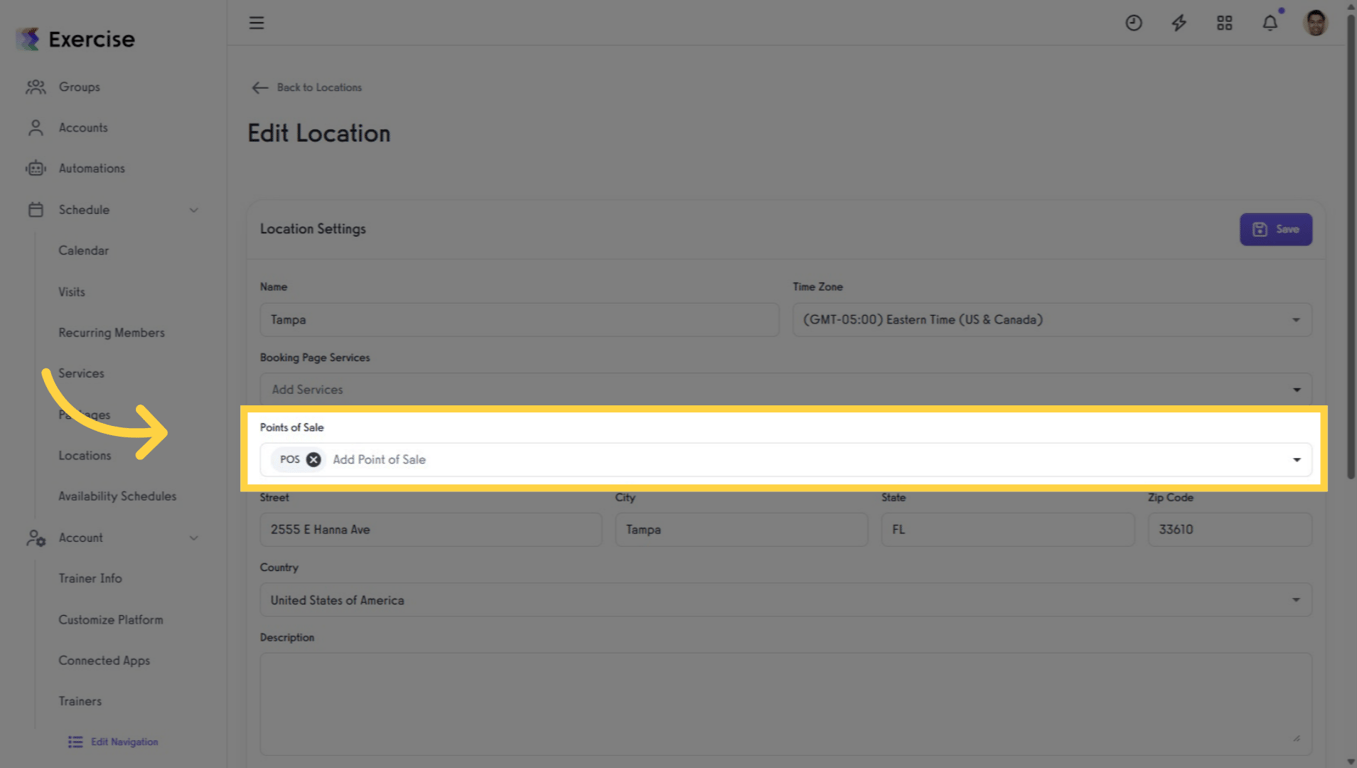Click the back arrow icon to Locations
The height and width of the screenshot is (768, 1357).
pyautogui.click(x=260, y=88)
